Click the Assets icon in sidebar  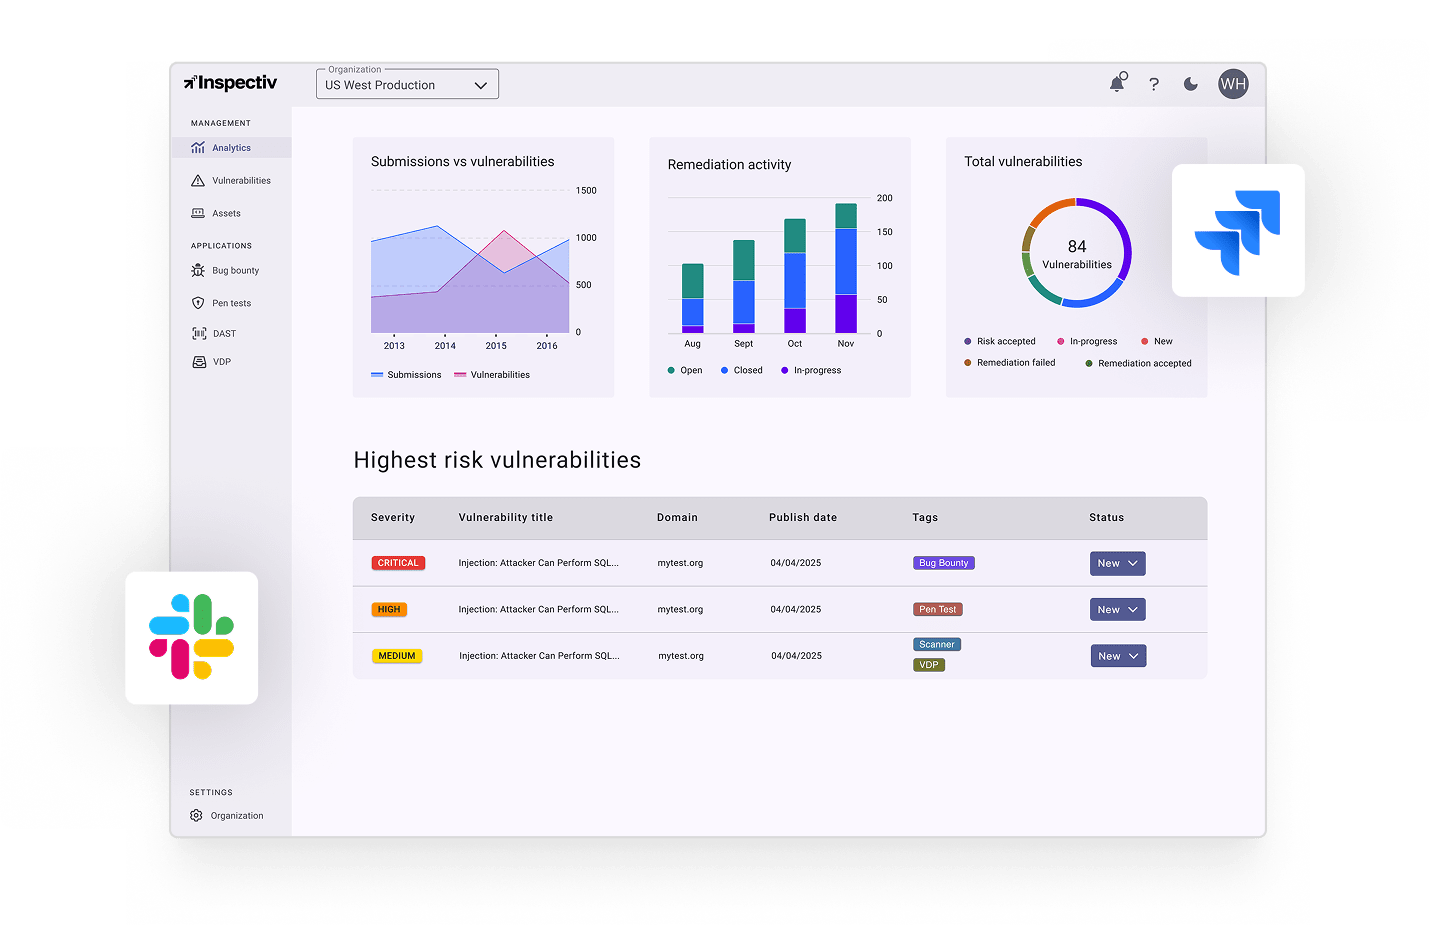pos(198,213)
